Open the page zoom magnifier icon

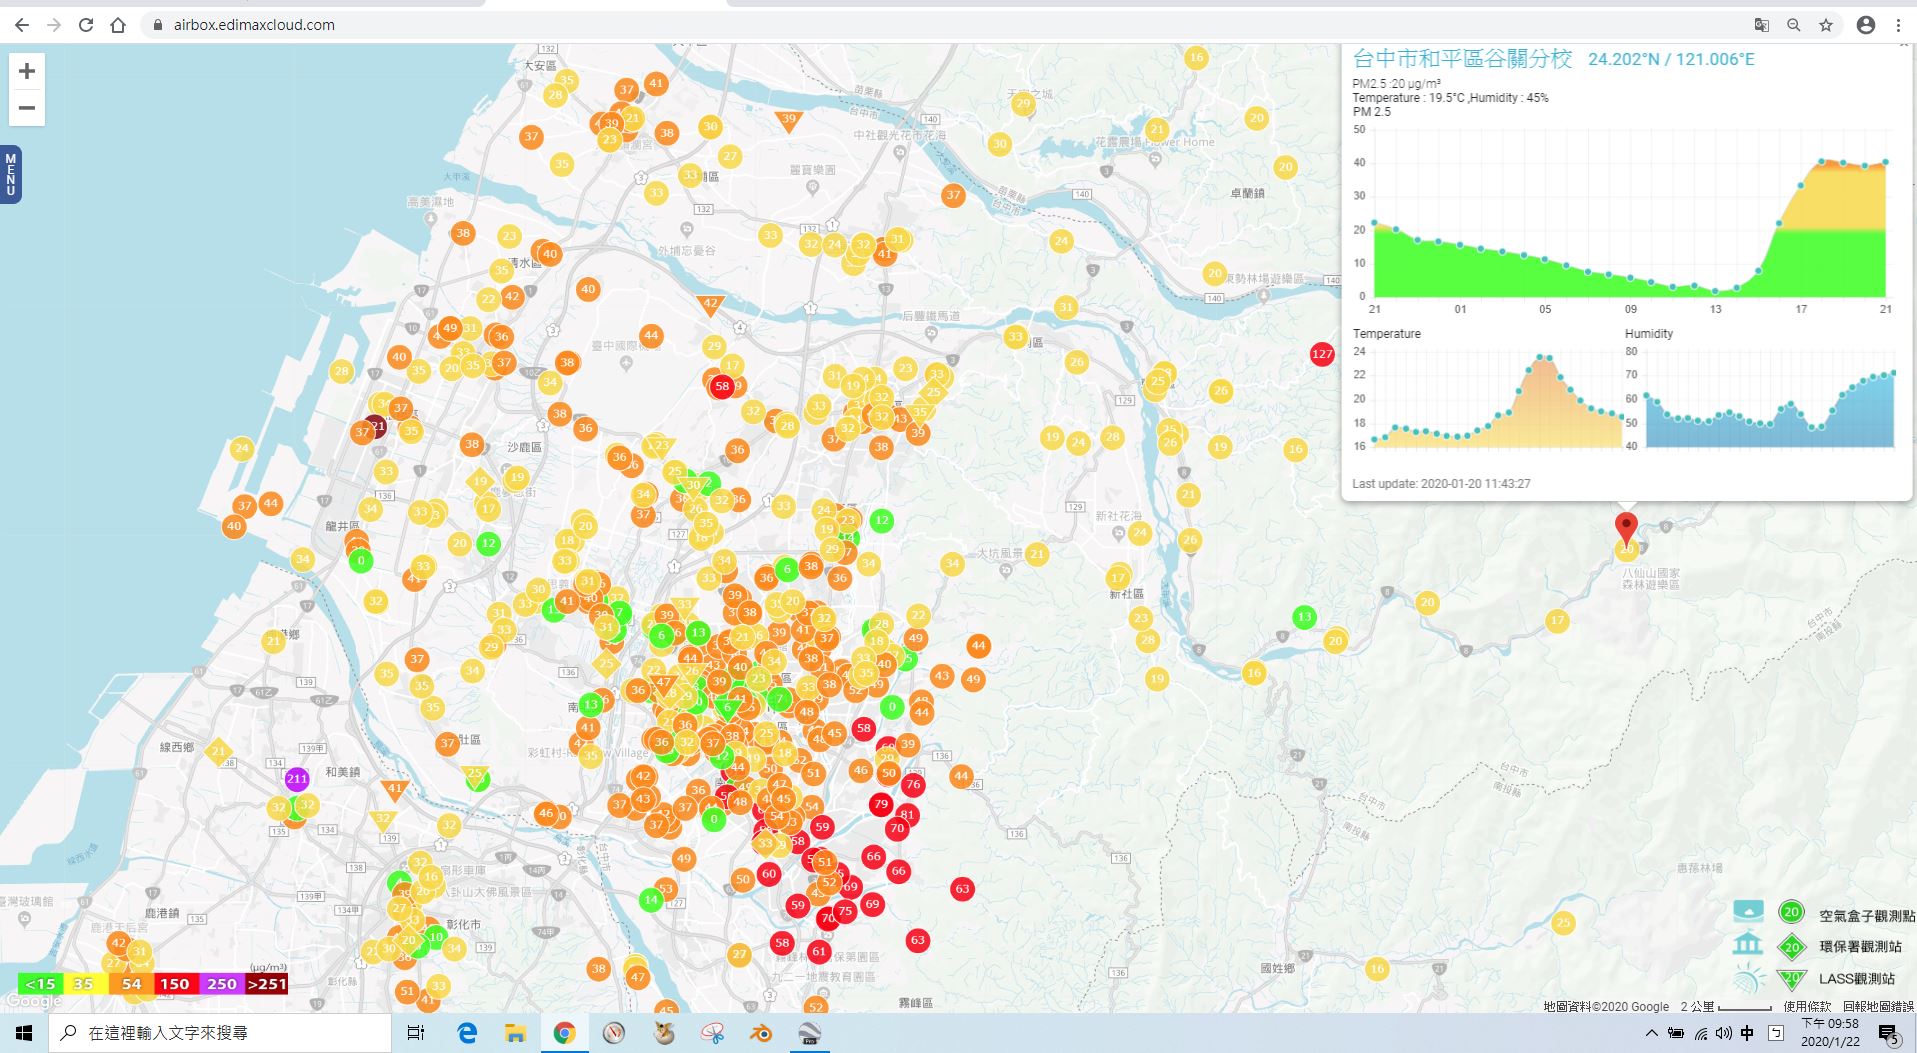click(x=1794, y=25)
